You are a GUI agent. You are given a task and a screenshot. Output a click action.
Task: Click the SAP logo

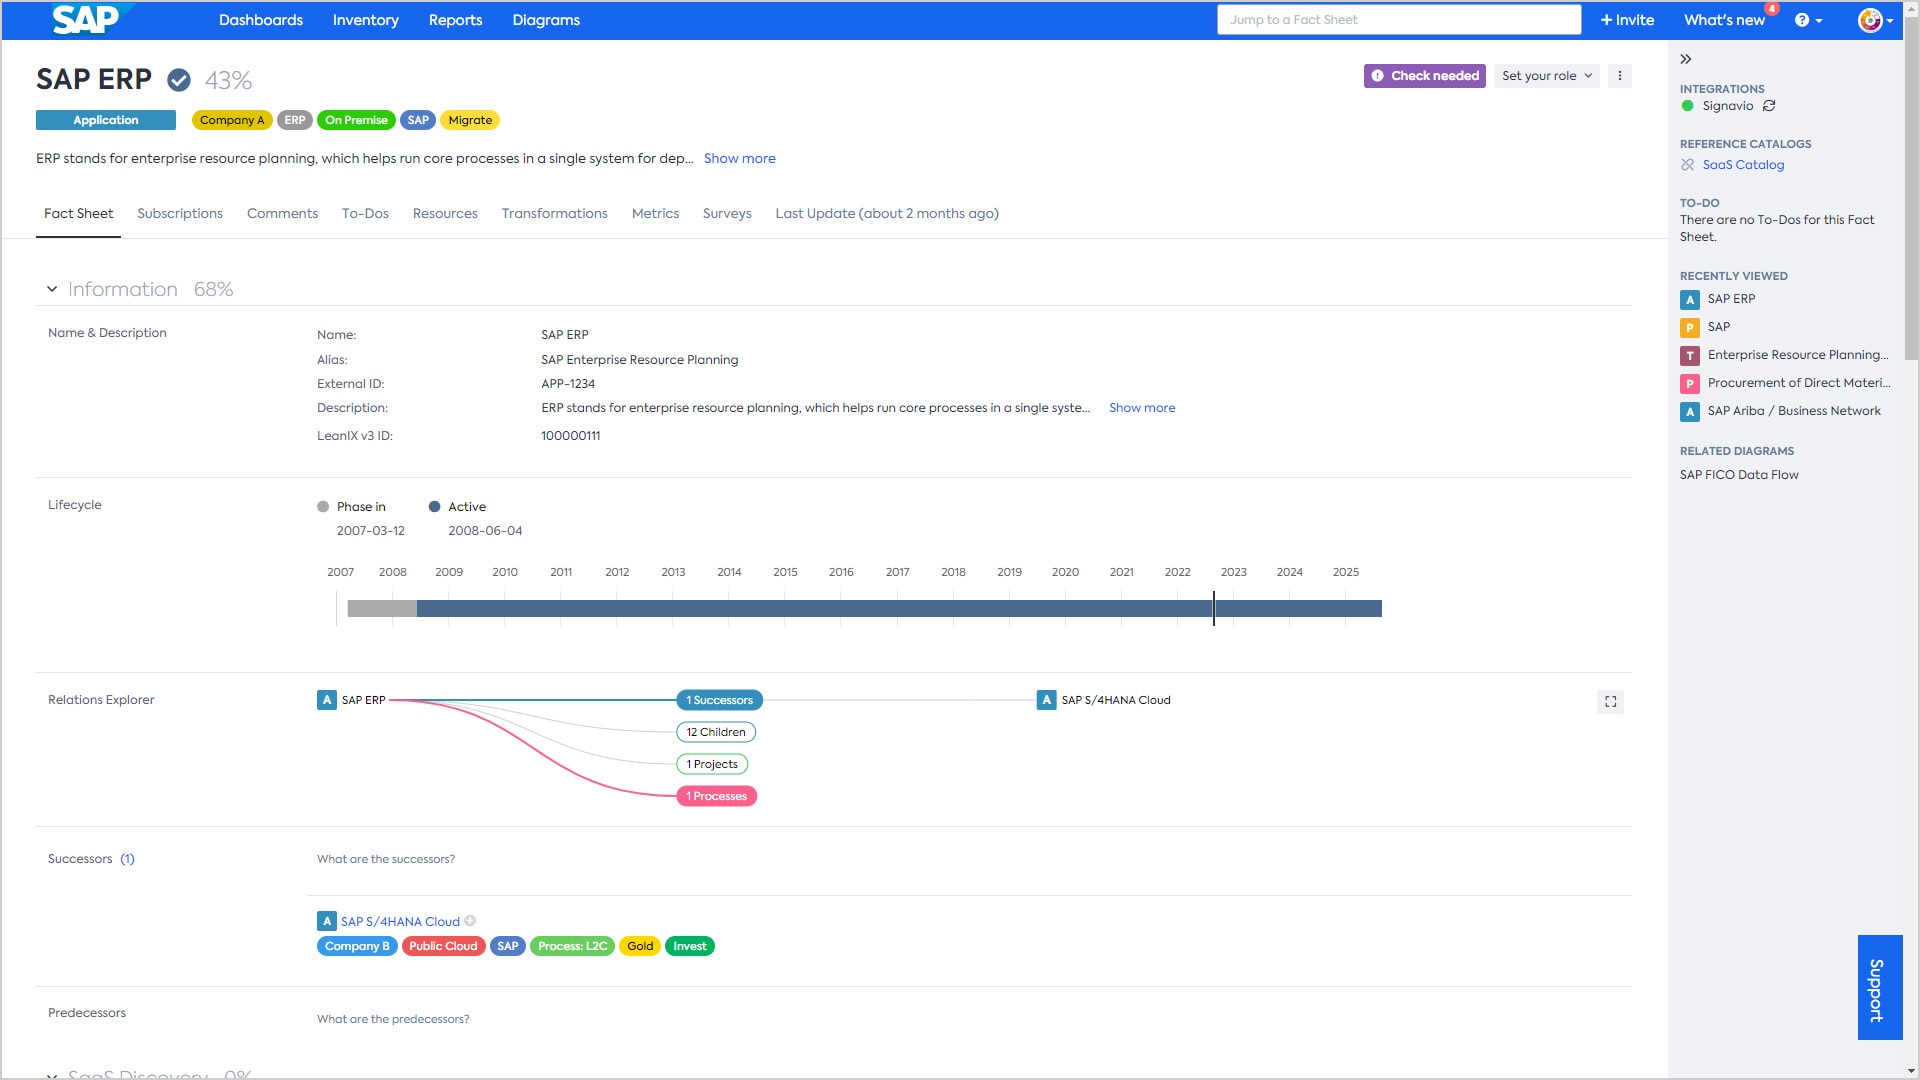coord(86,20)
